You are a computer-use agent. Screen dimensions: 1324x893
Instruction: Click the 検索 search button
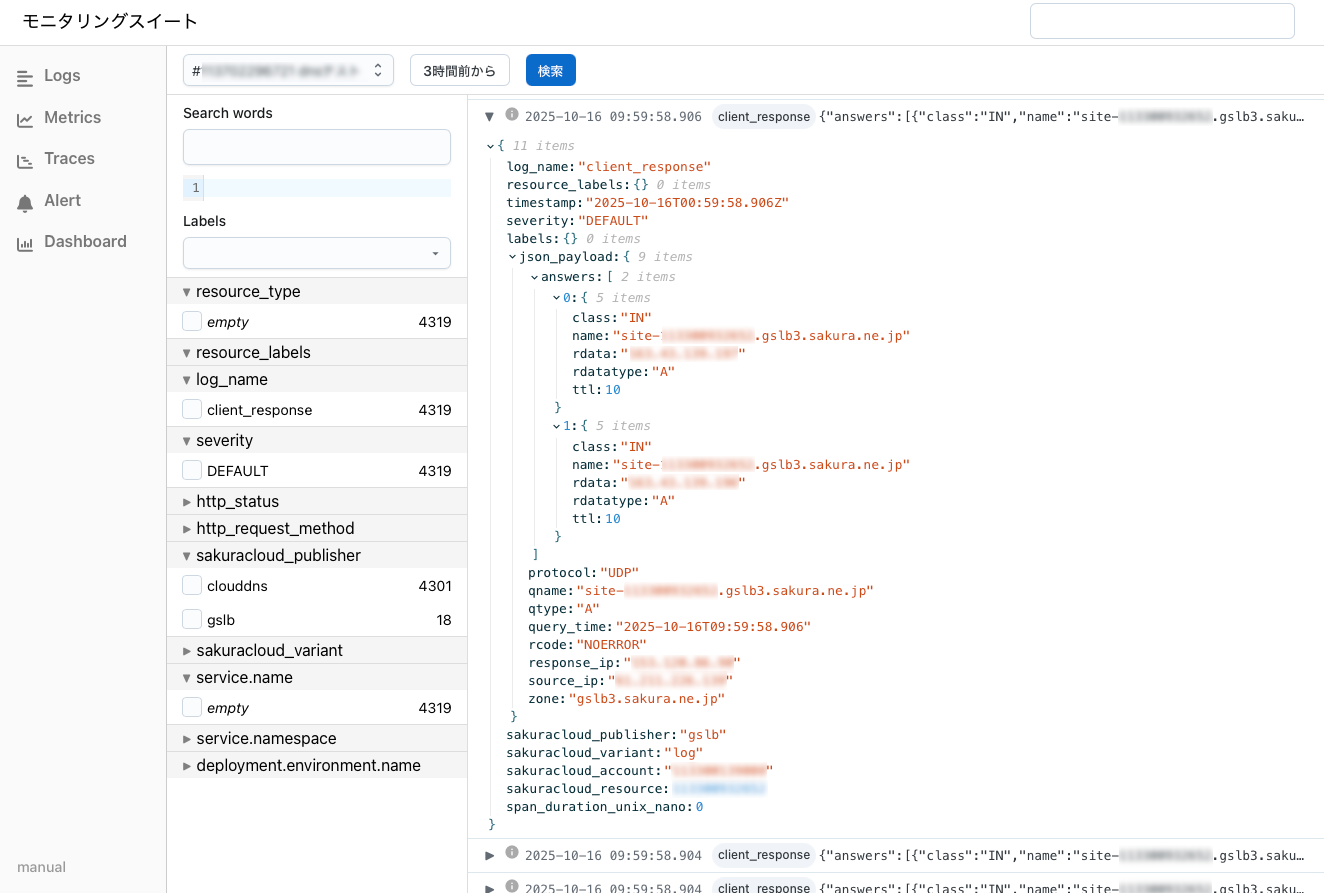point(550,70)
